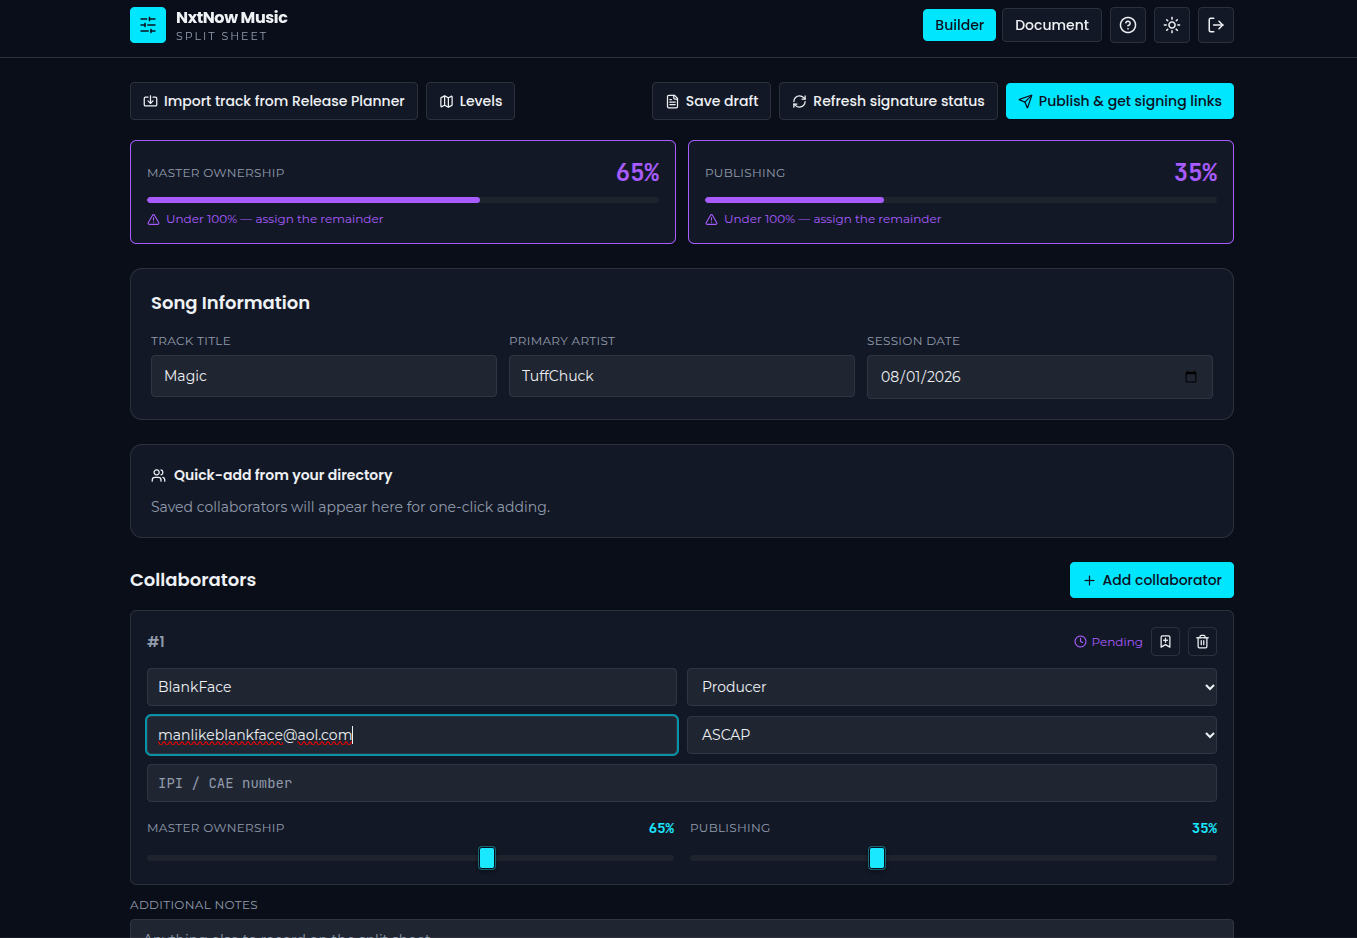Click Import track from Release Planner
This screenshot has height=938, width=1357.
(x=274, y=101)
